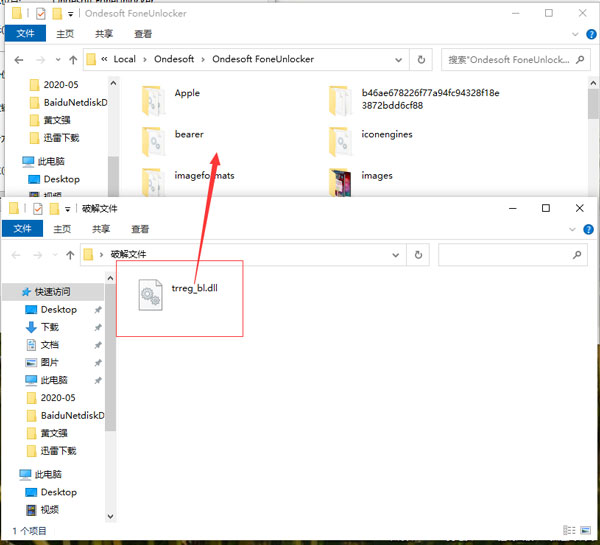The height and width of the screenshot is (545, 600).
Task: Click properties quick-access icon in 破解文件 title bar
Action: coord(38,209)
